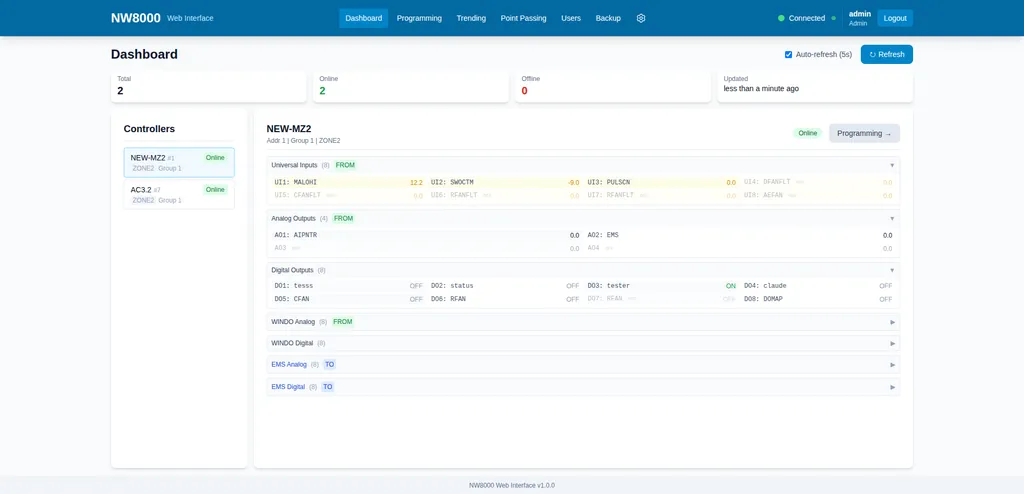The image size is (1024, 494).
Task: Click AO1: AIPNTR output row
Action: point(426,235)
